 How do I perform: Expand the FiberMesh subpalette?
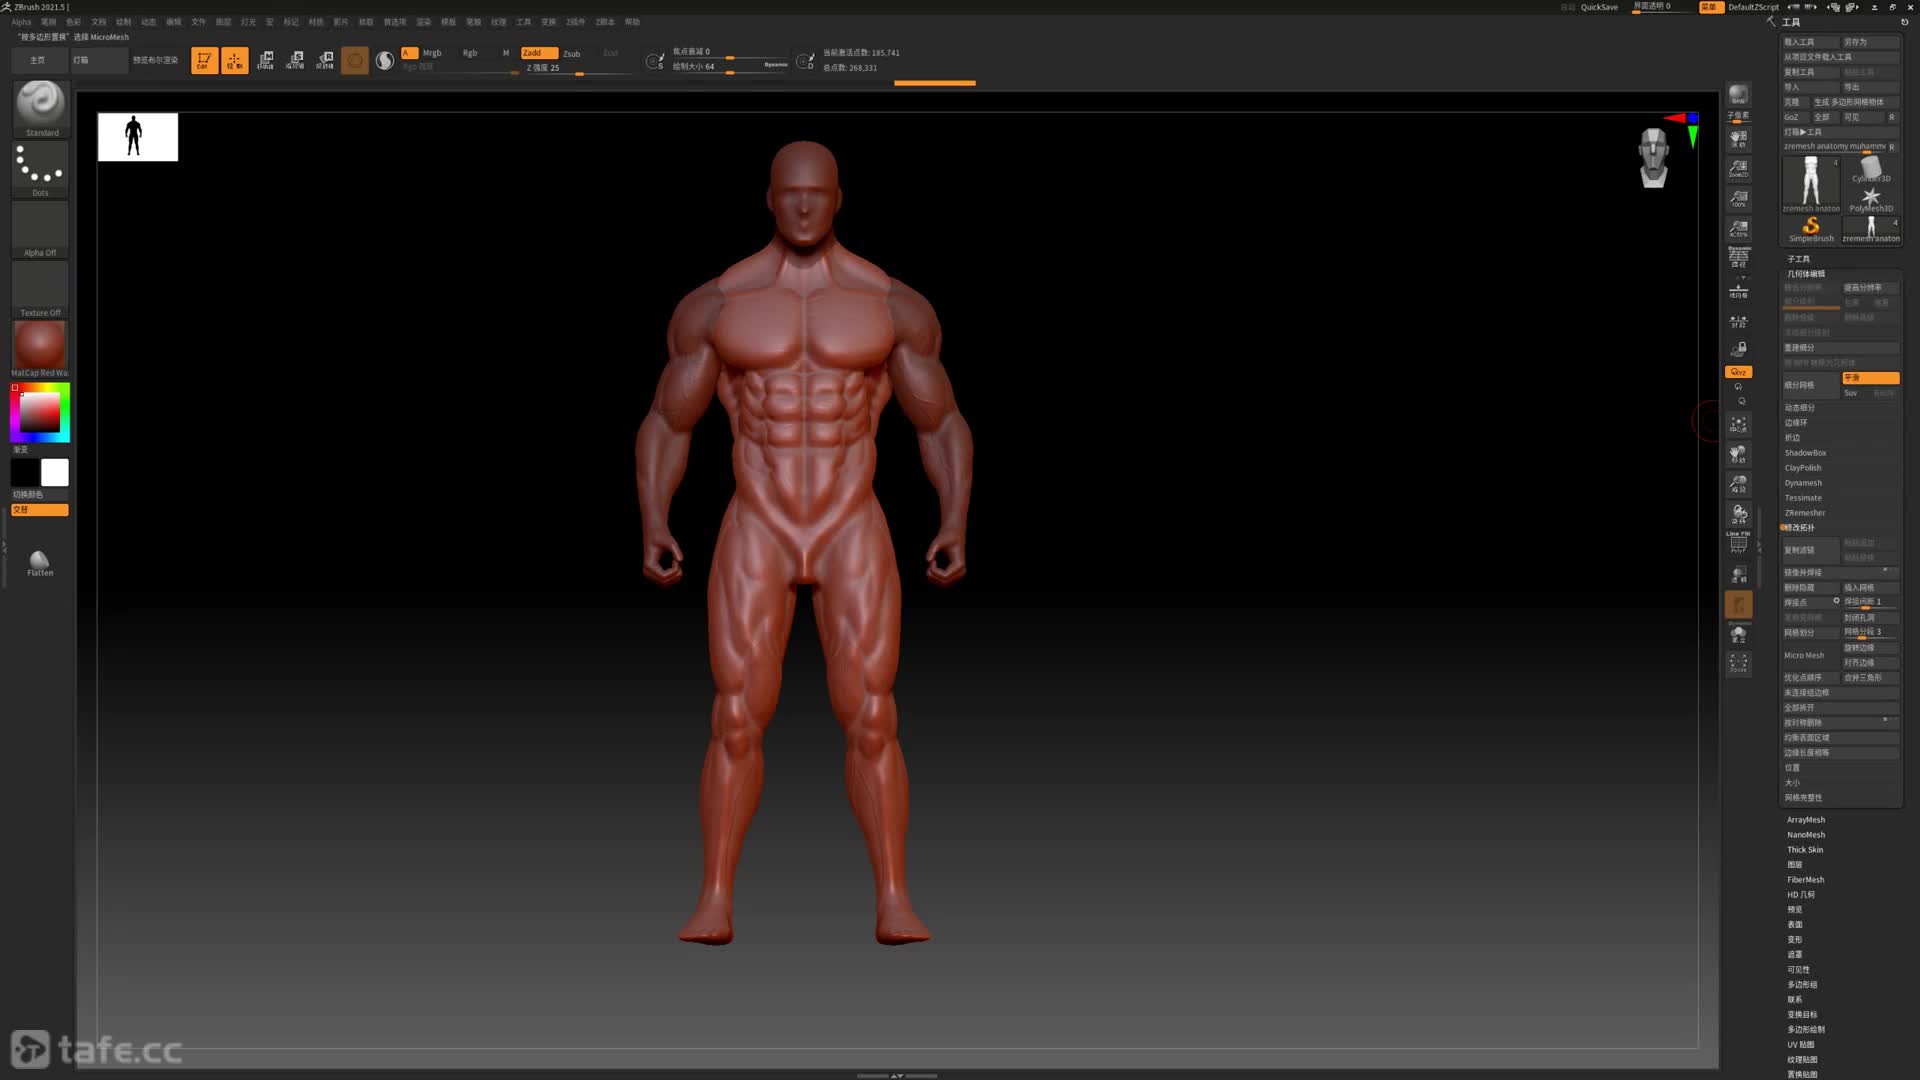coord(1806,880)
